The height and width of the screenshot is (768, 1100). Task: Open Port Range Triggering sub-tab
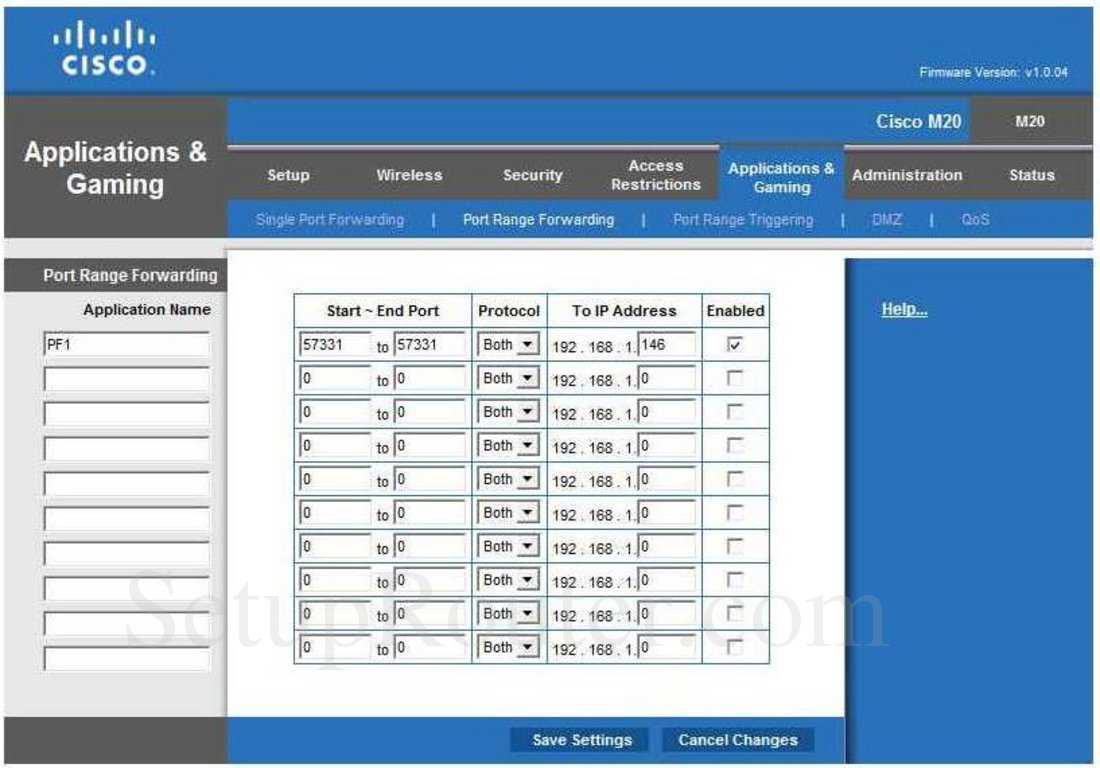[x=743, y=220]
